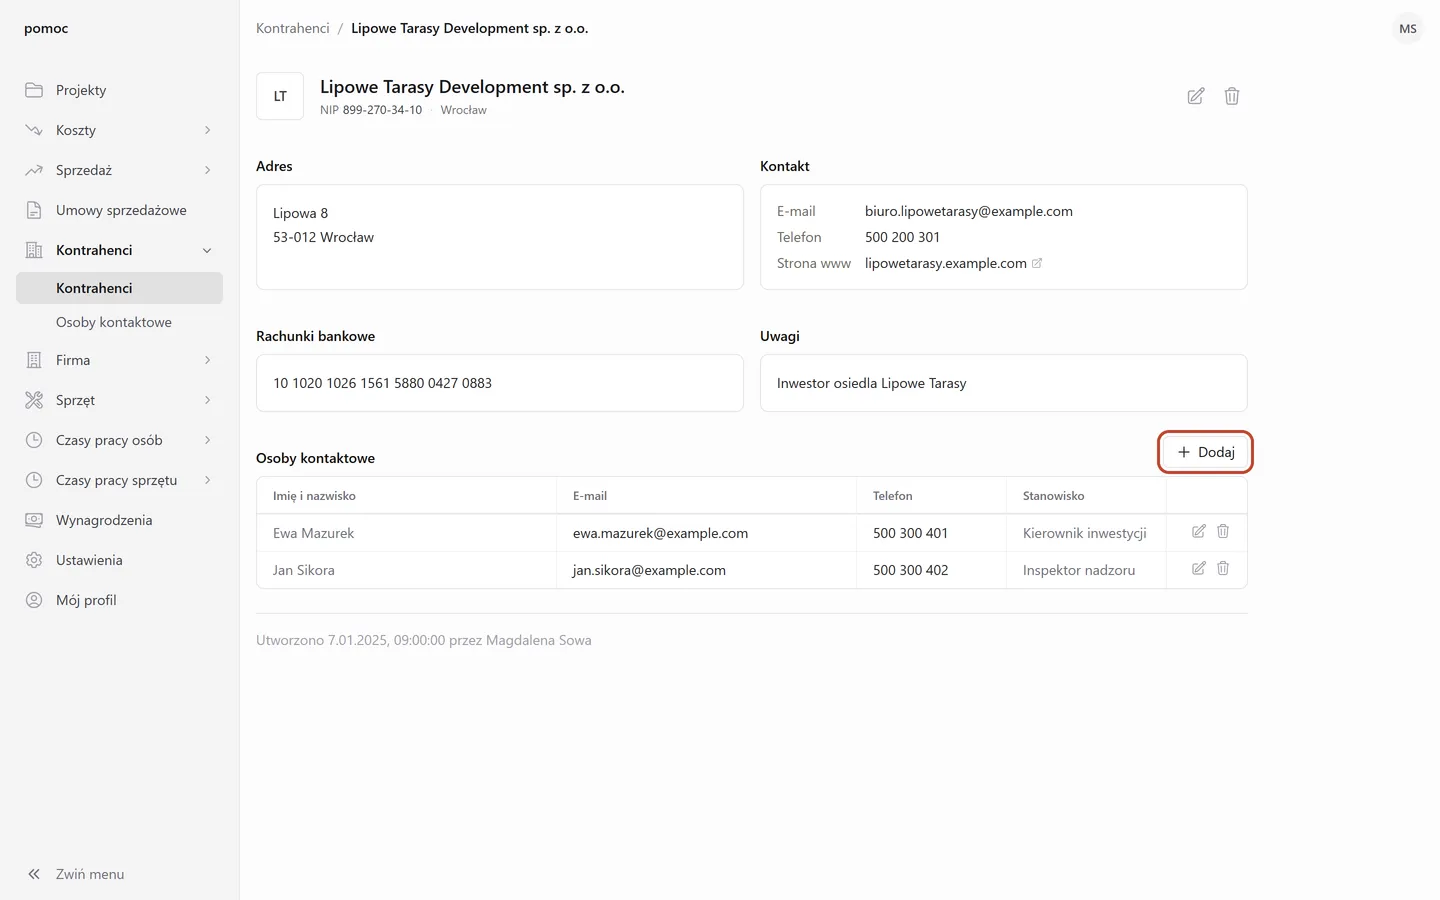Collapse the menu with the double-chevron icon
The image size is (1440, 900).
pos(34,874)
